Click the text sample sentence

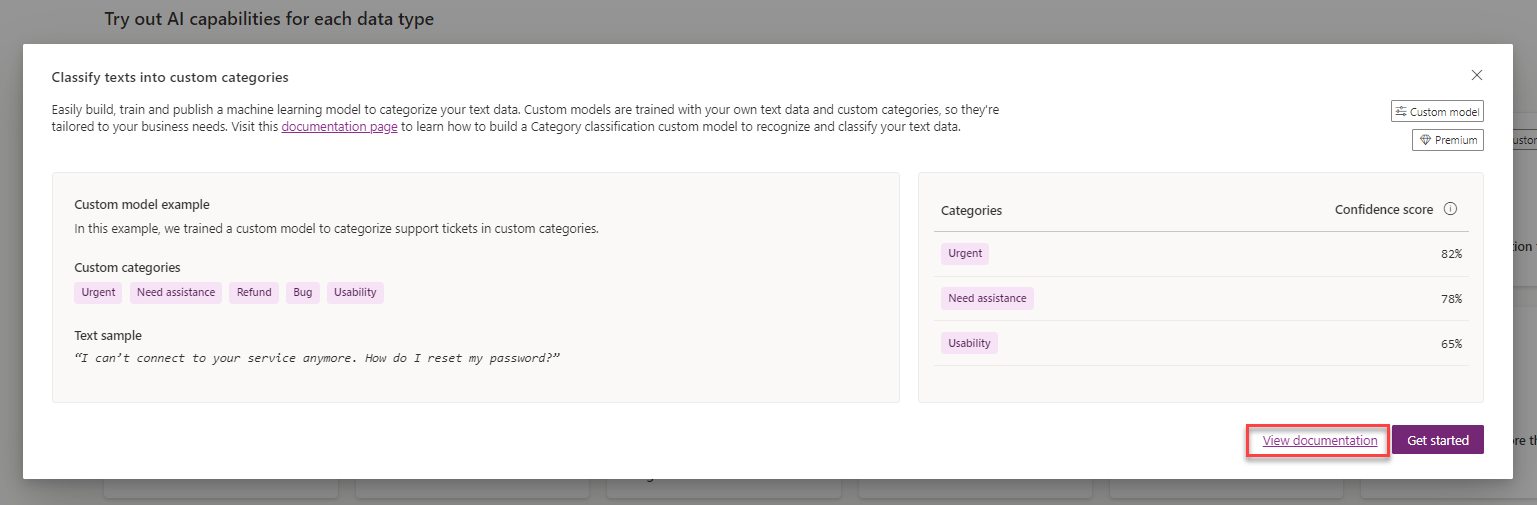coord(317,358)
